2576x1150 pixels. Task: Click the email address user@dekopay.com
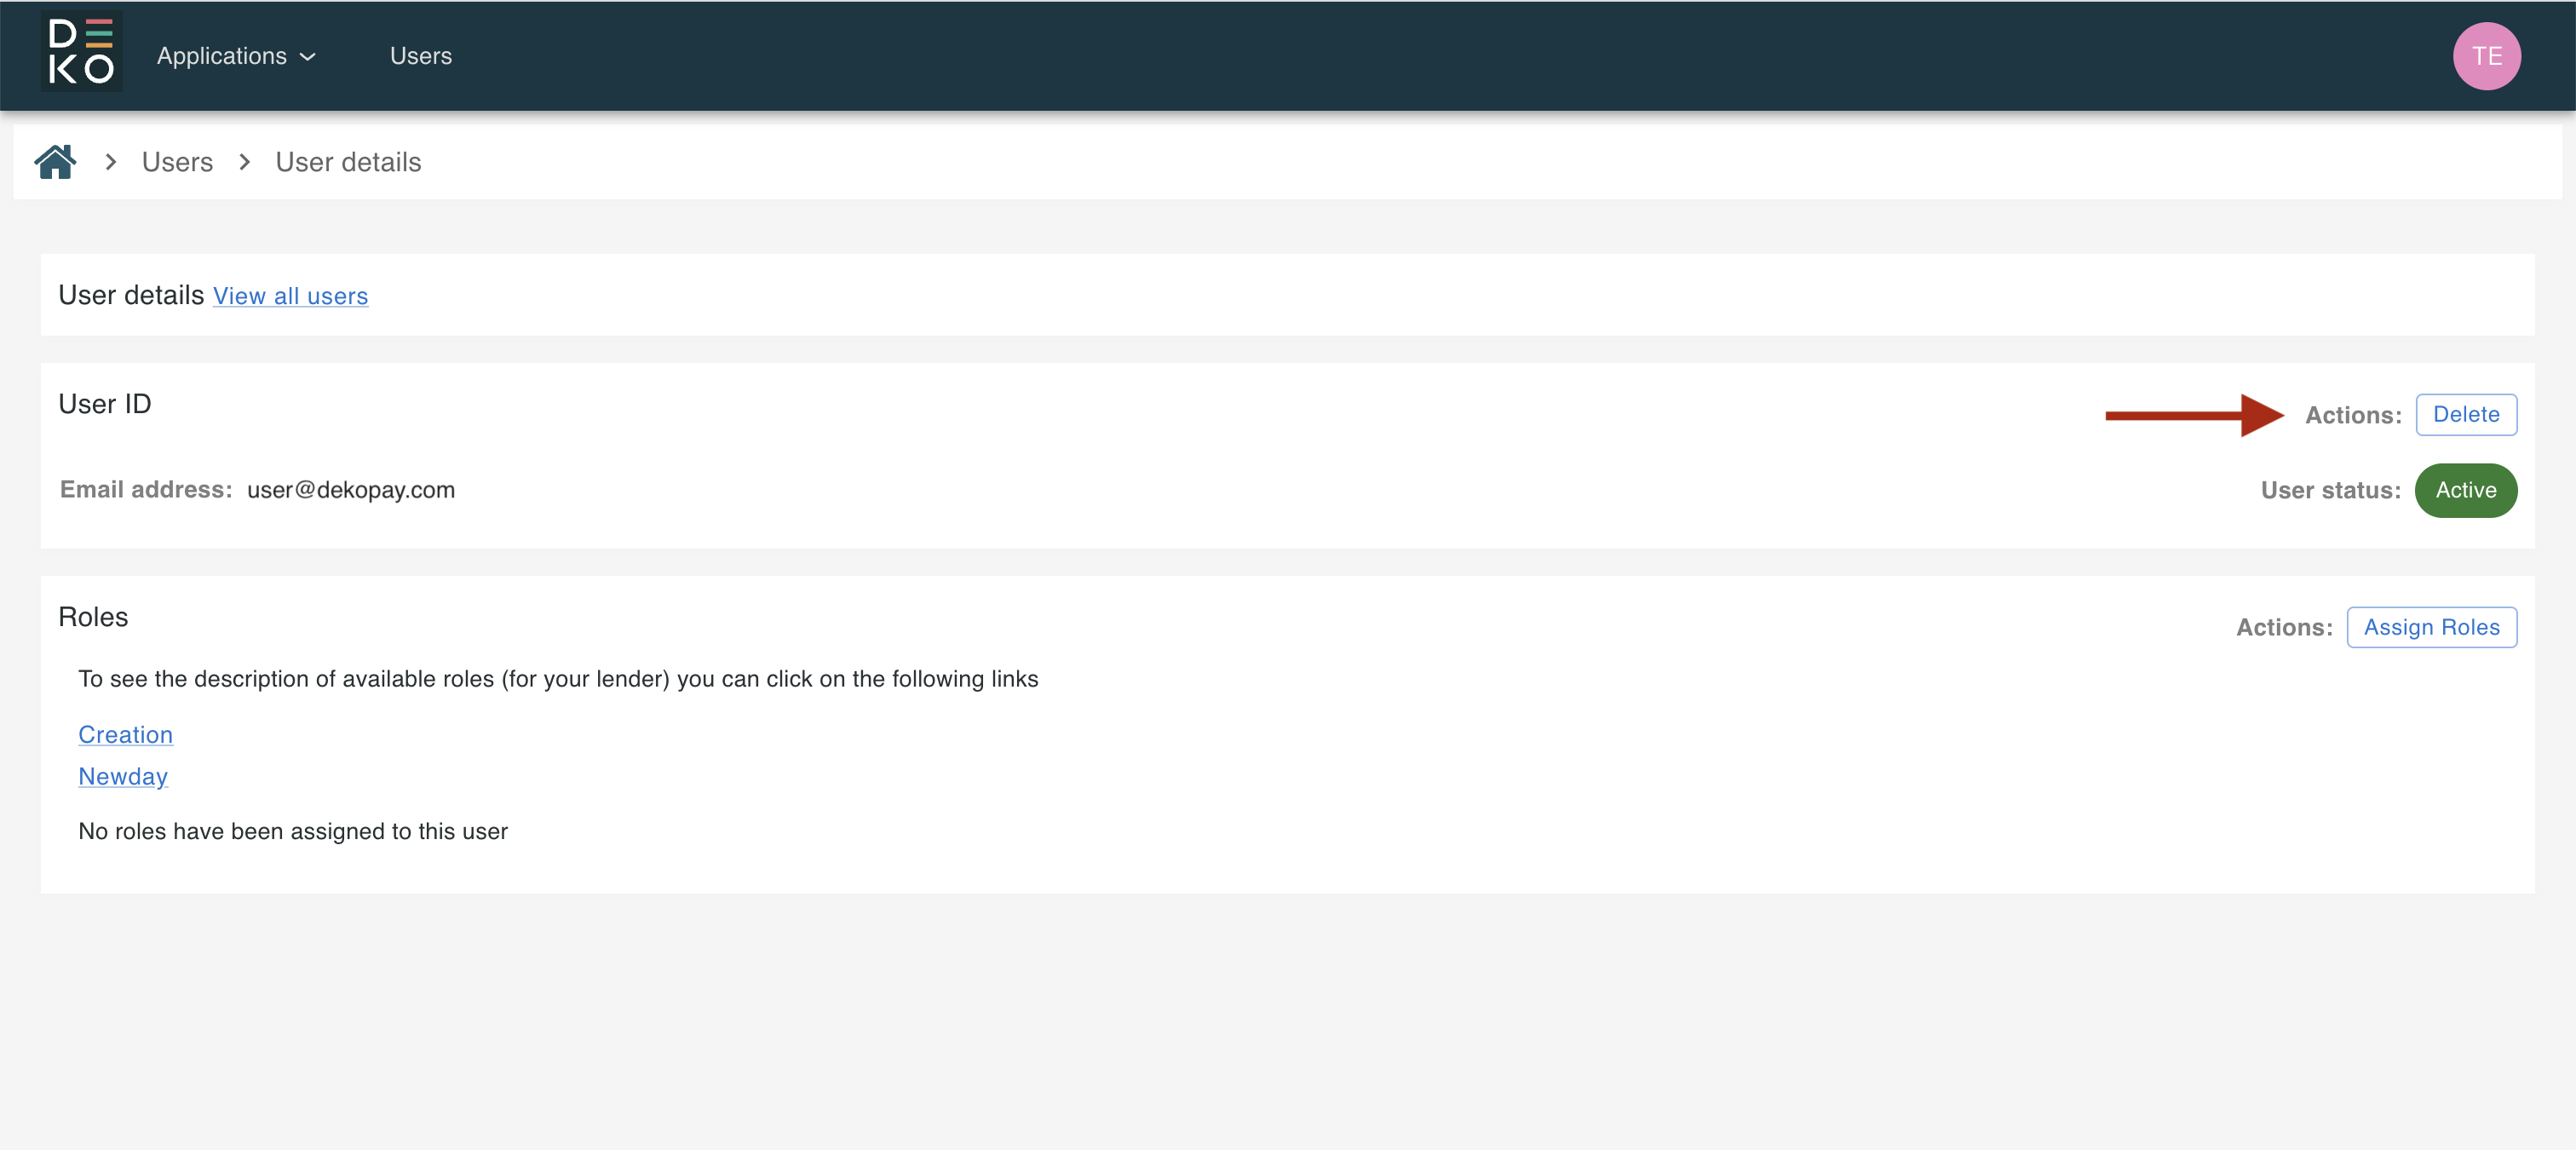coord(351,490)
